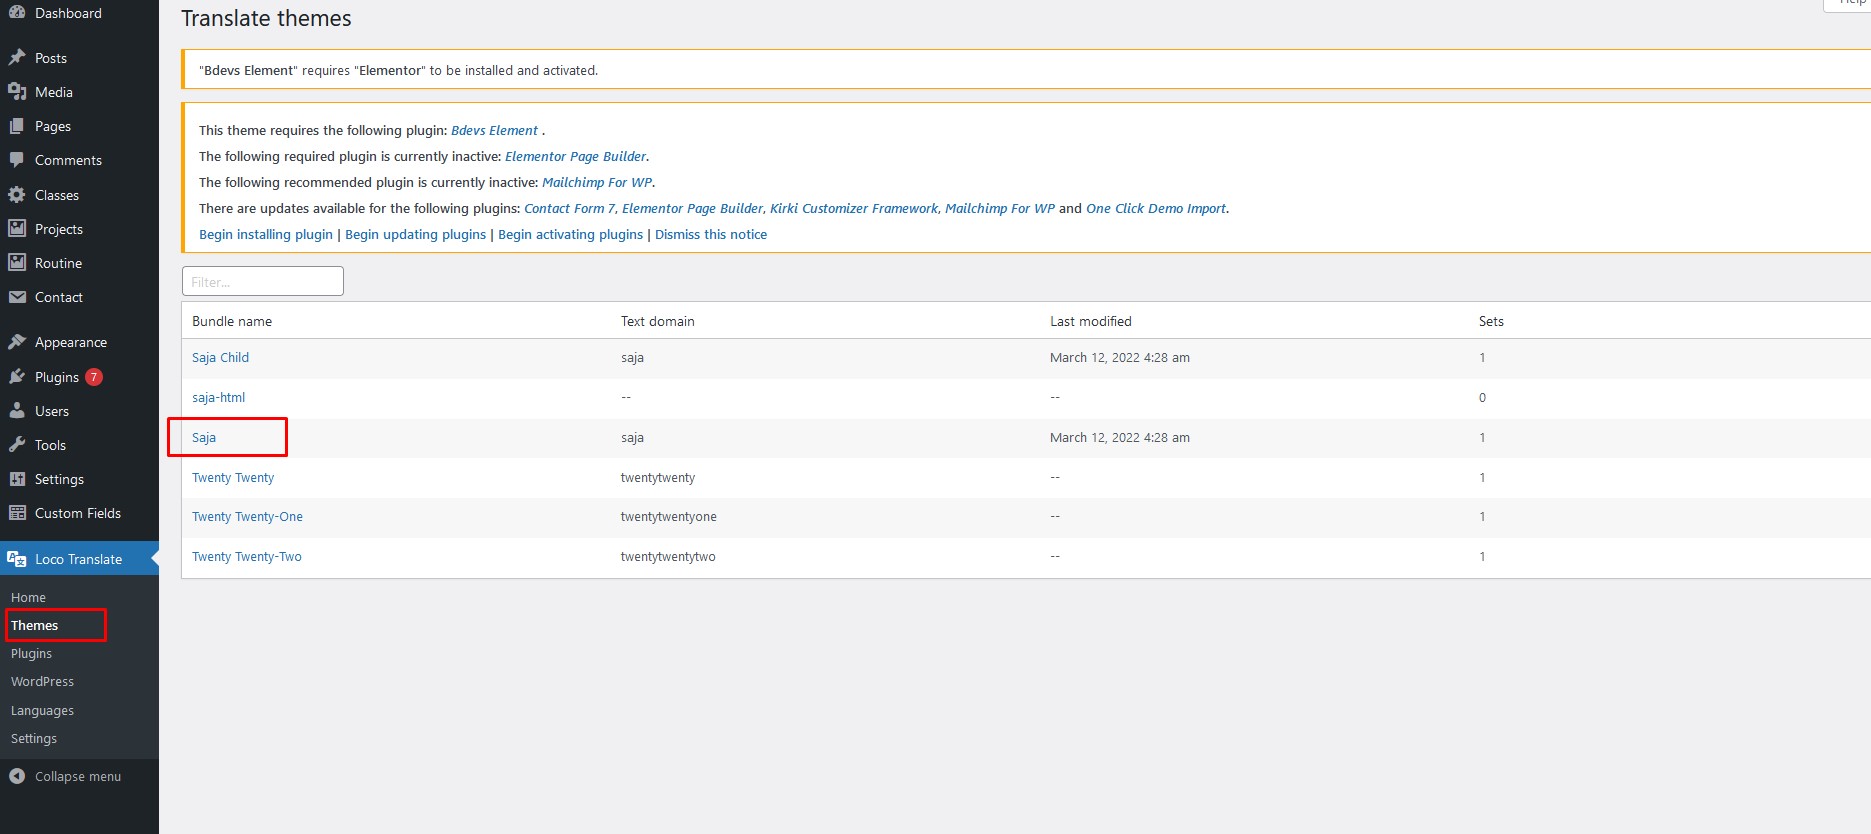Click the Dashboard gauge icon
This screenshot has width=1871, height=834.
(17, 13)
